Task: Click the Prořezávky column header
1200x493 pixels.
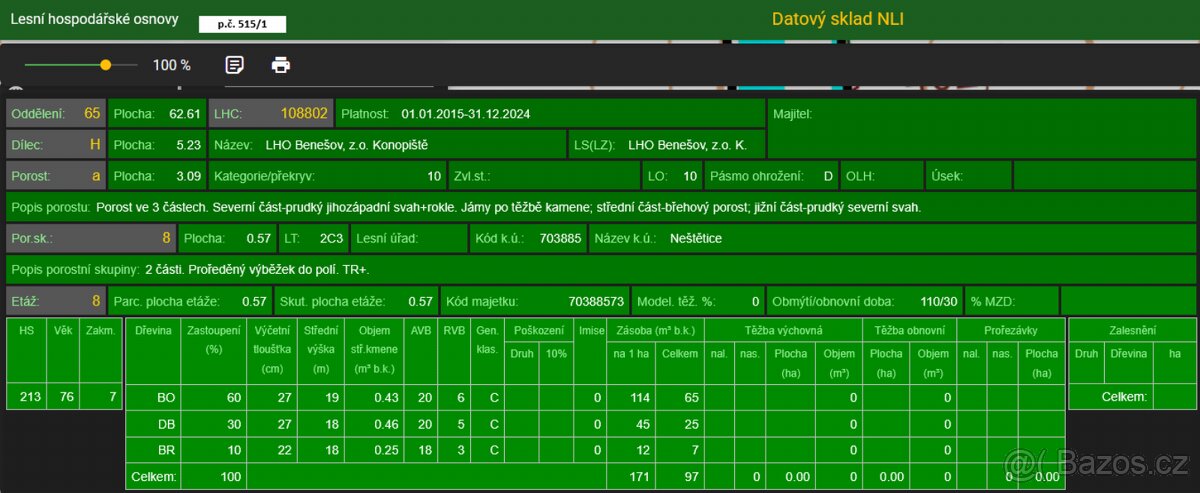Action: pyautogui.click(x=1010, y=330)
